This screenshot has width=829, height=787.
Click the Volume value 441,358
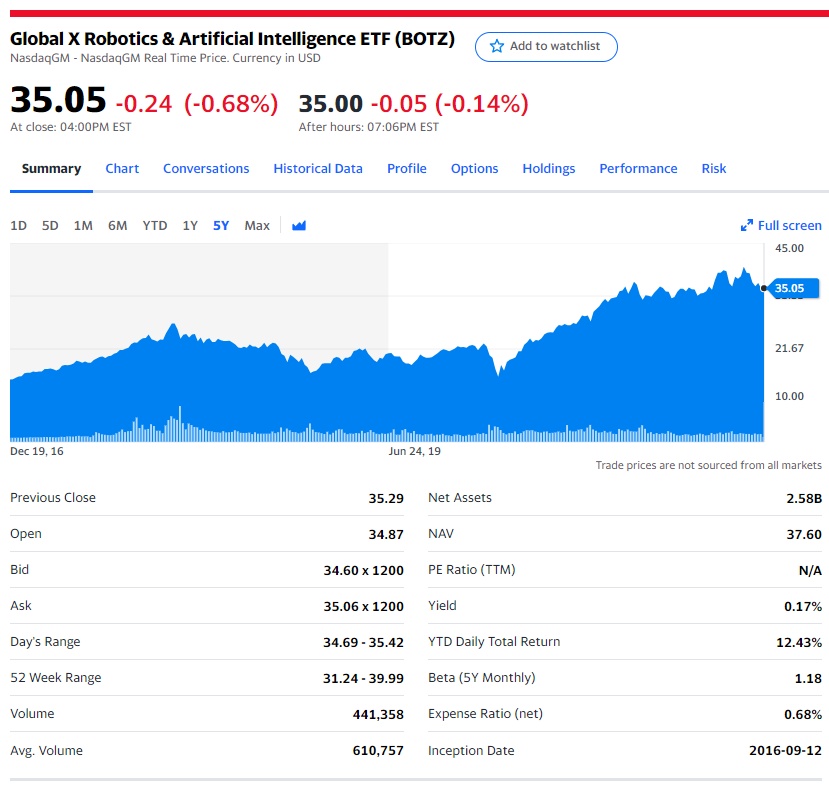click(378, 715)
